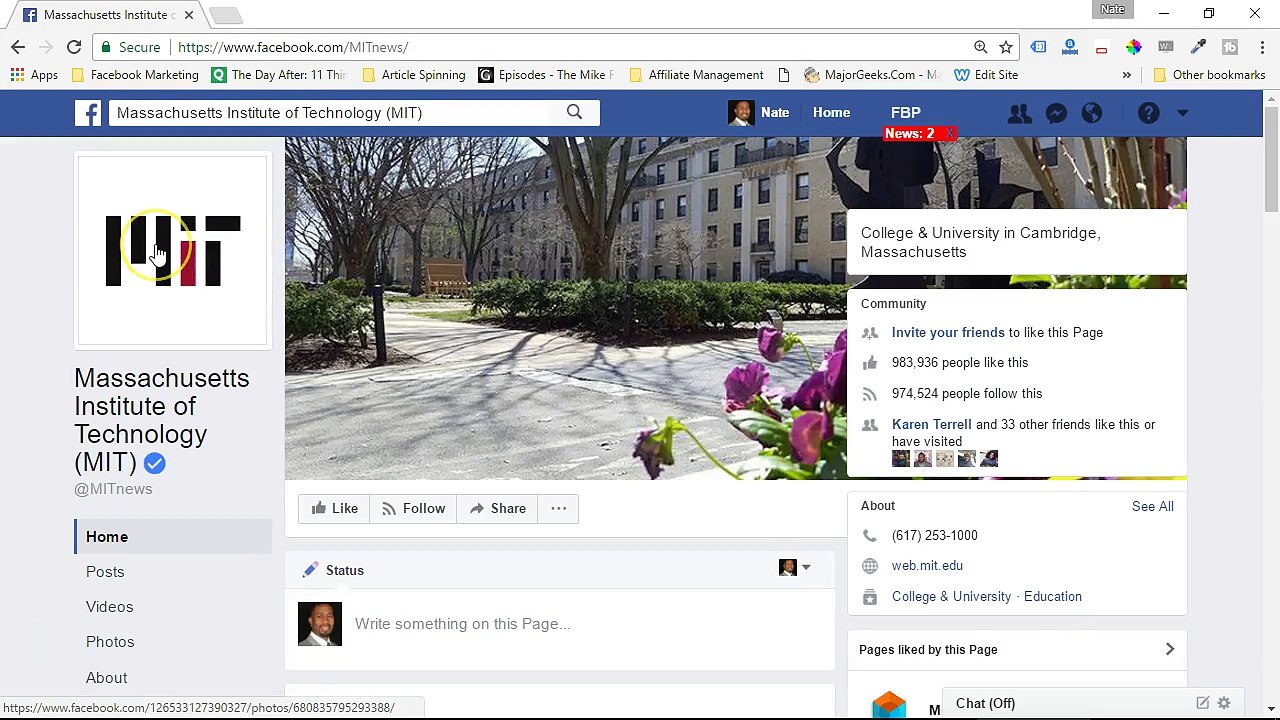The image size is (1280, 720).
Task: Open Chrome menu three dots
Action: coord(1262,47)
